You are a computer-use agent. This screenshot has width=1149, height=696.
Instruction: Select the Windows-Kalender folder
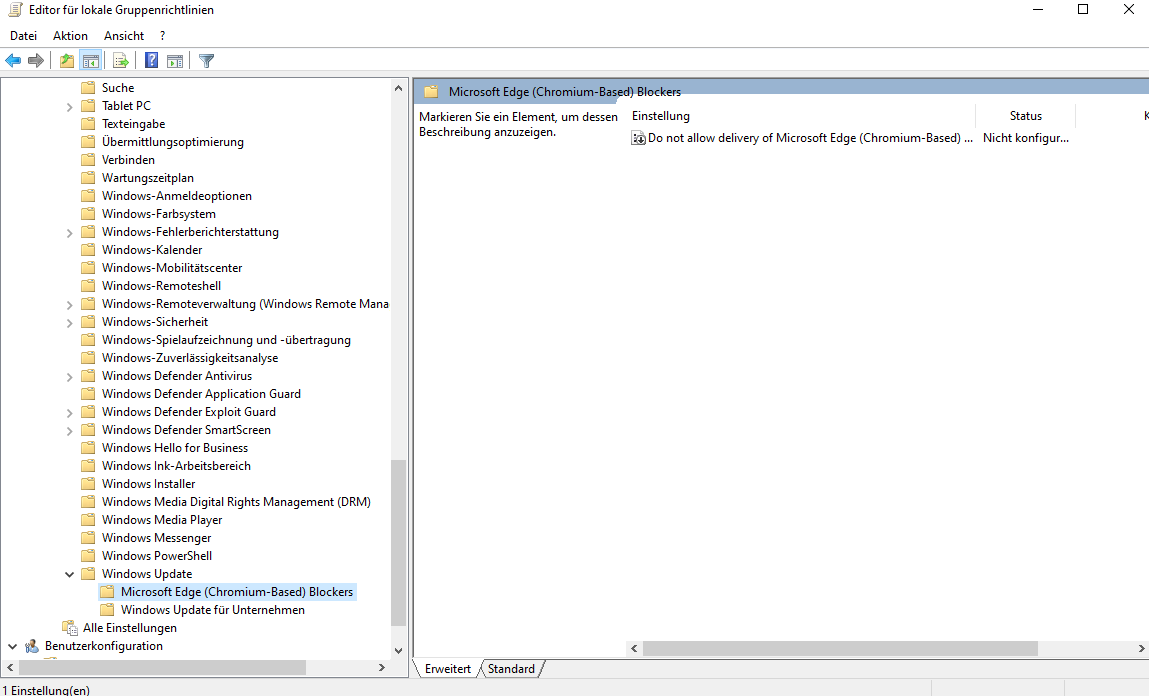click(152, 250)
